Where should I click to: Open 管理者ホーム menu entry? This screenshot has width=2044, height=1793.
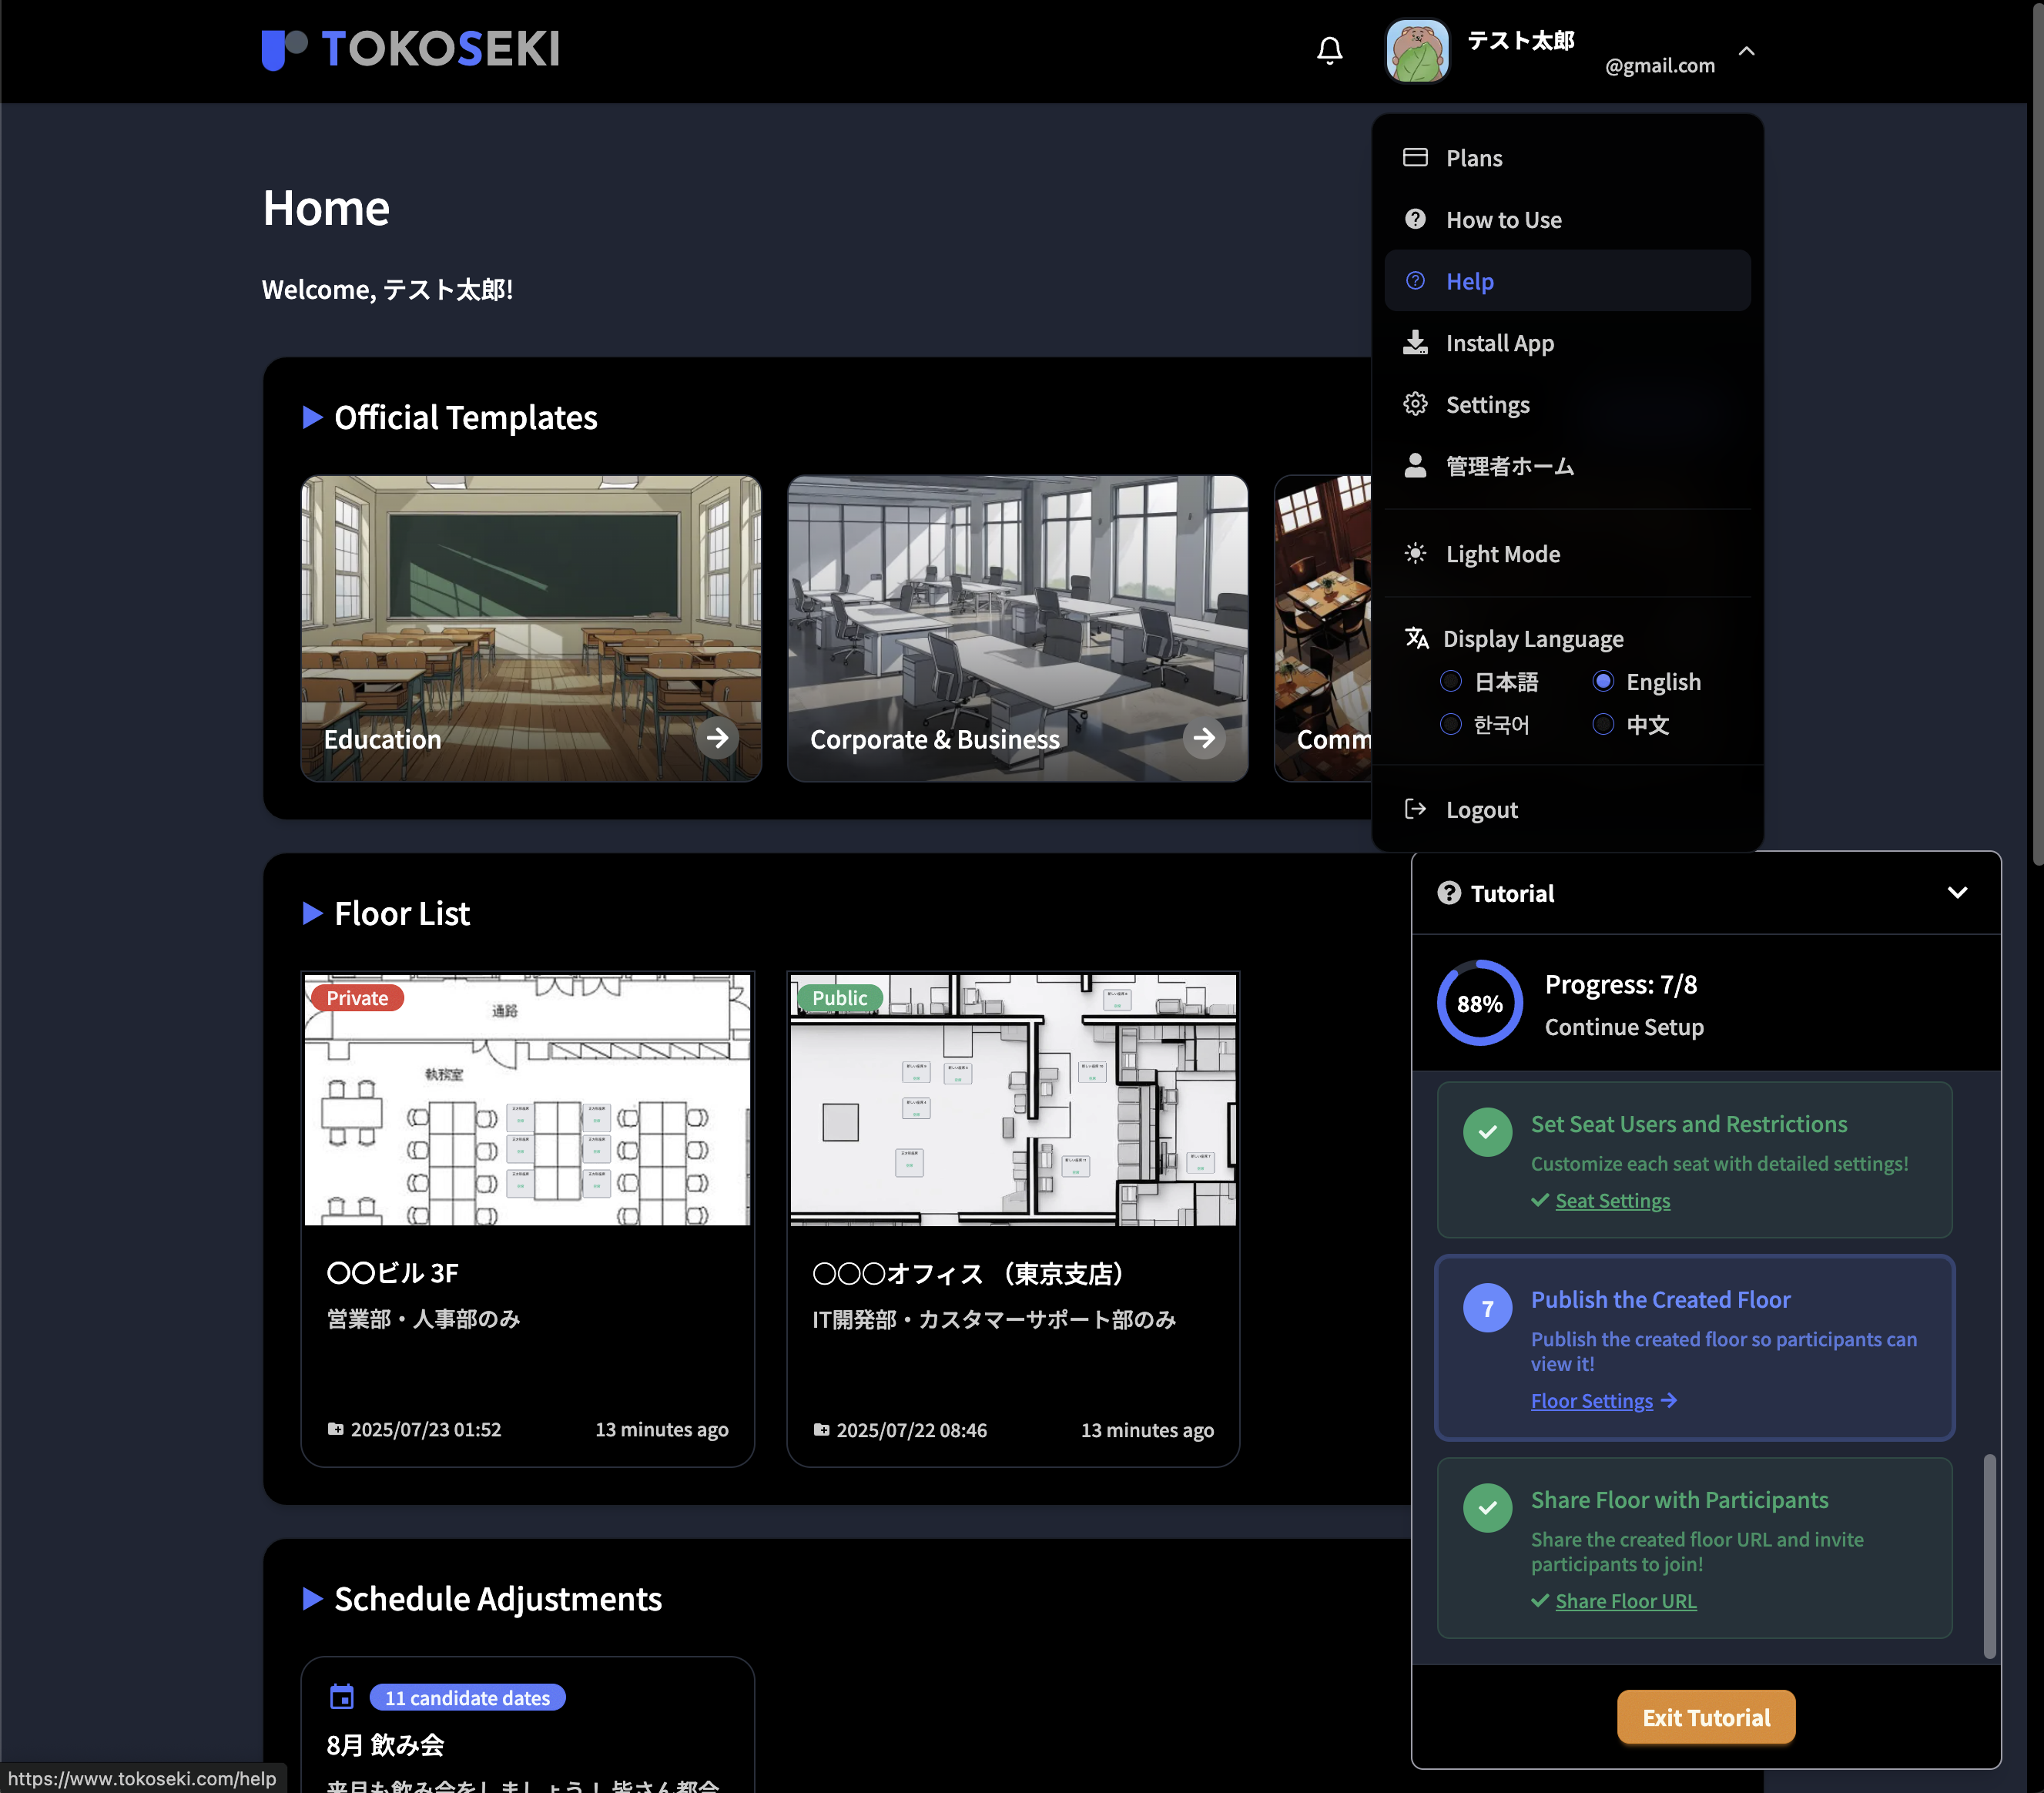1567,466
